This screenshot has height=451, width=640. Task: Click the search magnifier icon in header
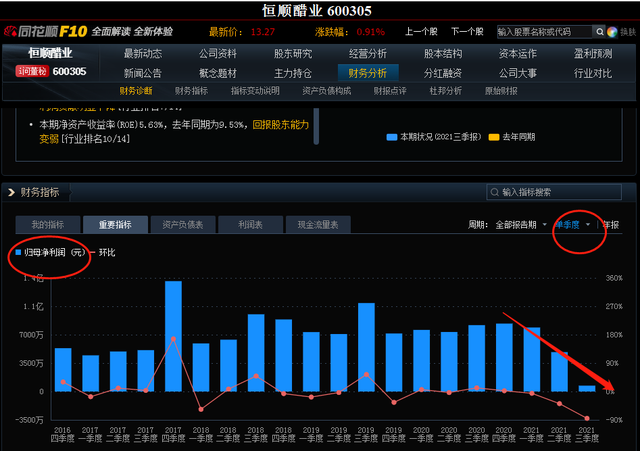click(599, 31)
